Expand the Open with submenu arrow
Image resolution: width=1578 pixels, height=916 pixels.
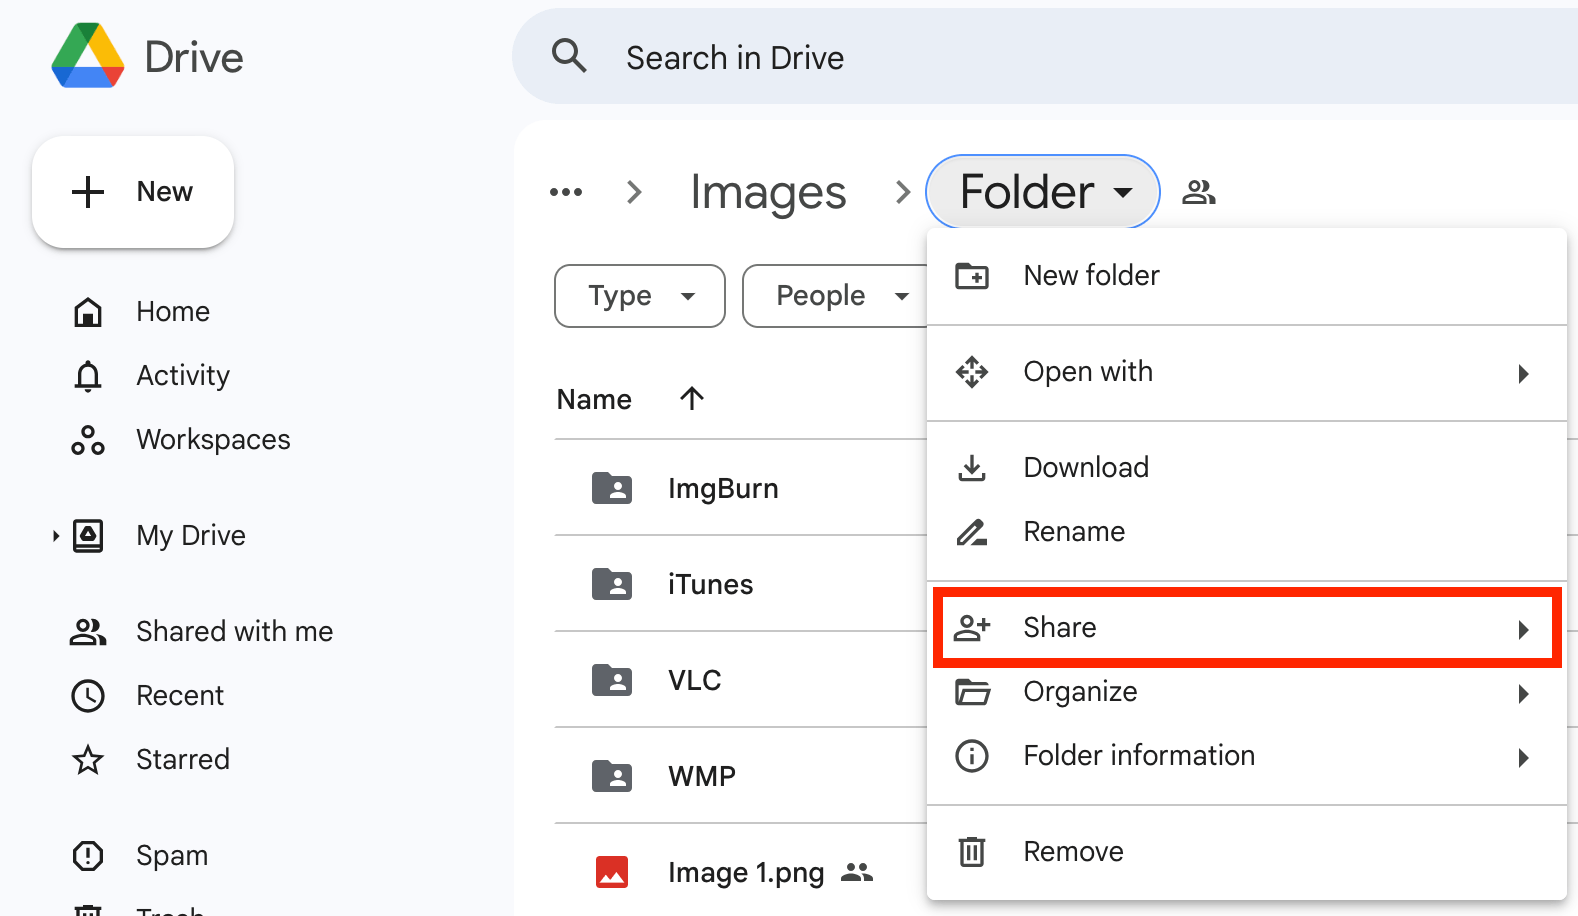(1523, 374)
